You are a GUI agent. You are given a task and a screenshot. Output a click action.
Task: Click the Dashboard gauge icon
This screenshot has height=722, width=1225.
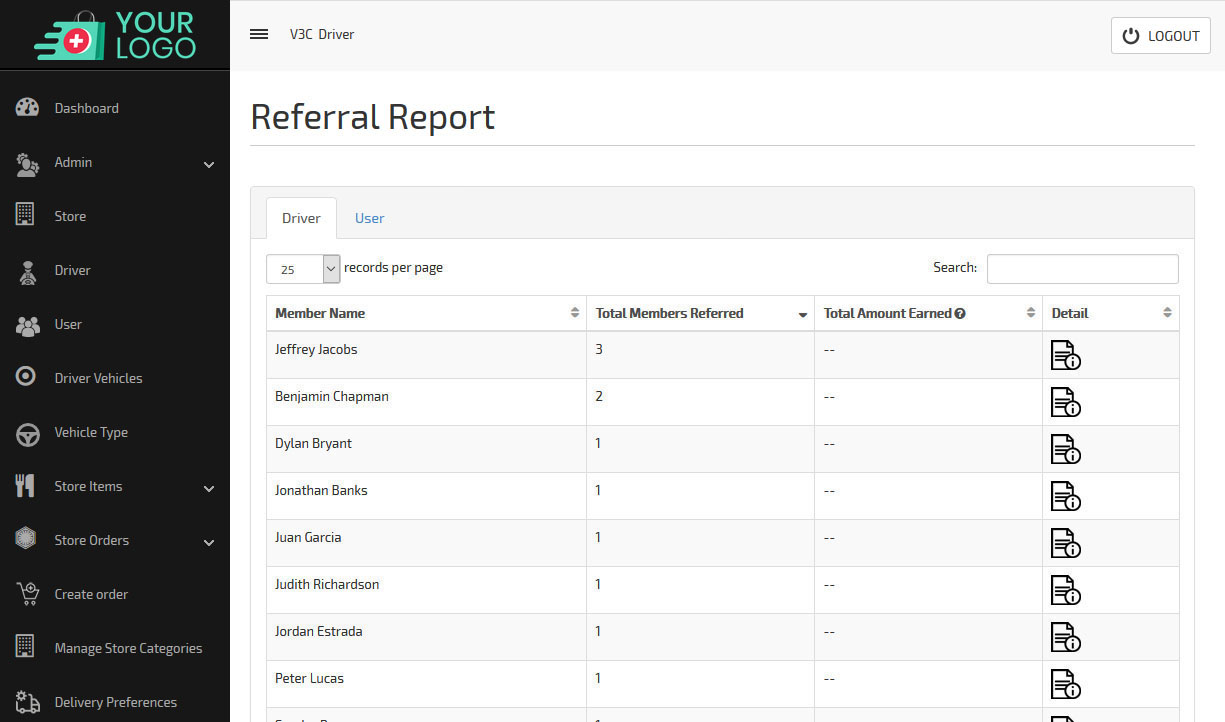27,108
